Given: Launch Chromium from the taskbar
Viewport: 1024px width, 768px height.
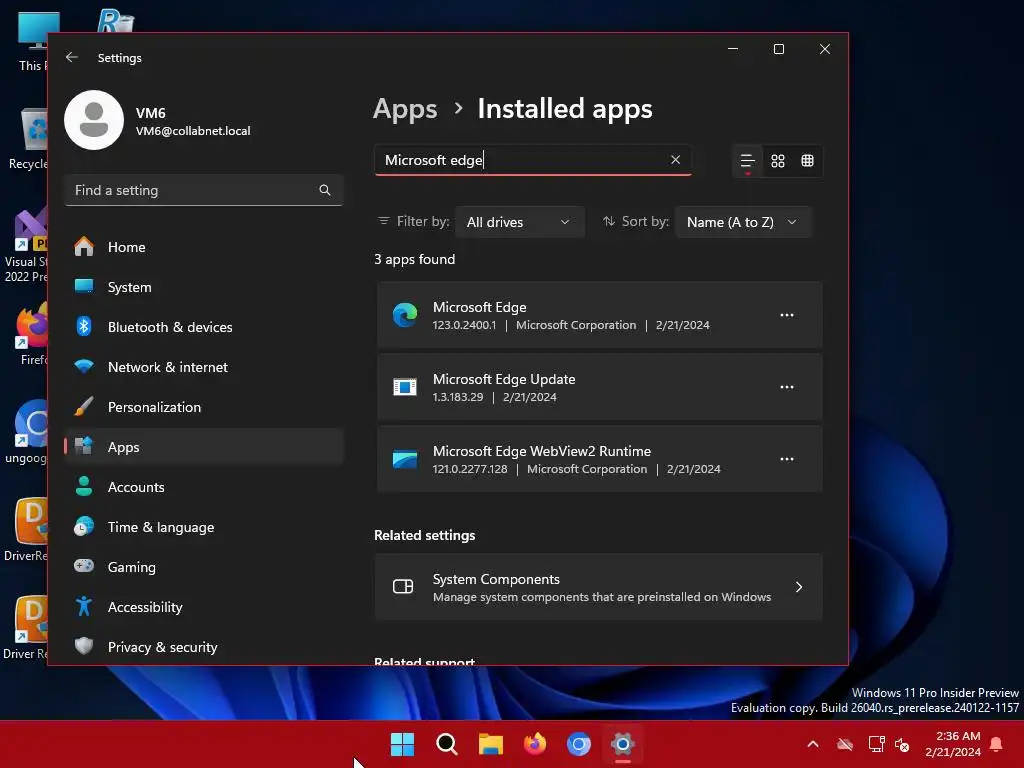Looking at the screenshot, I should pos(579,744).
